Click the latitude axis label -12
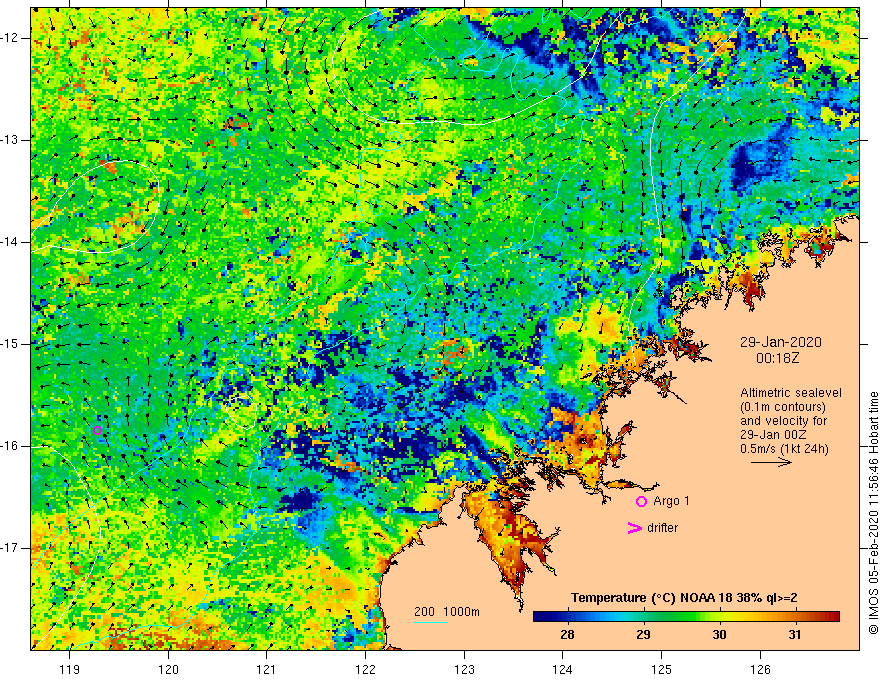The image size is (880, 680). point(10,38)
